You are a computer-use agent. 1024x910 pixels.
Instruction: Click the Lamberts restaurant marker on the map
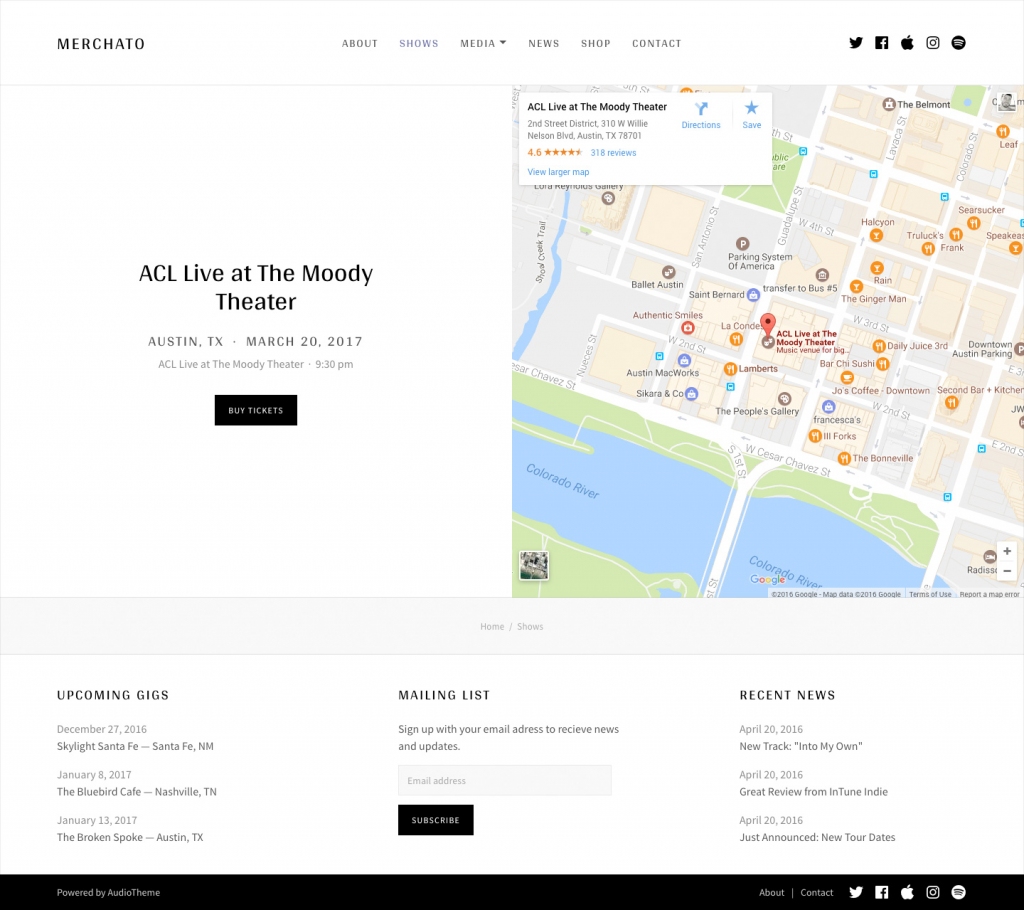731,369
